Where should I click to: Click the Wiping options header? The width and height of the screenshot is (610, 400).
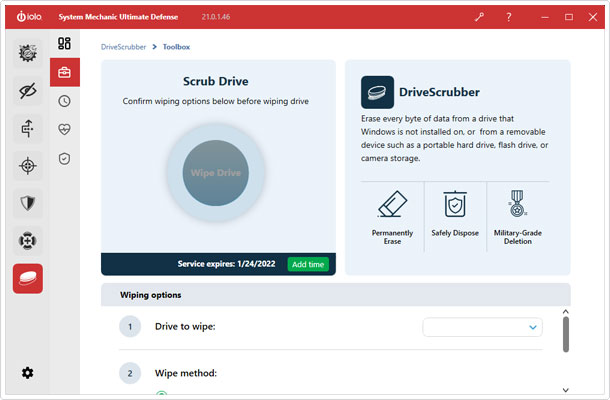(336, 295)
